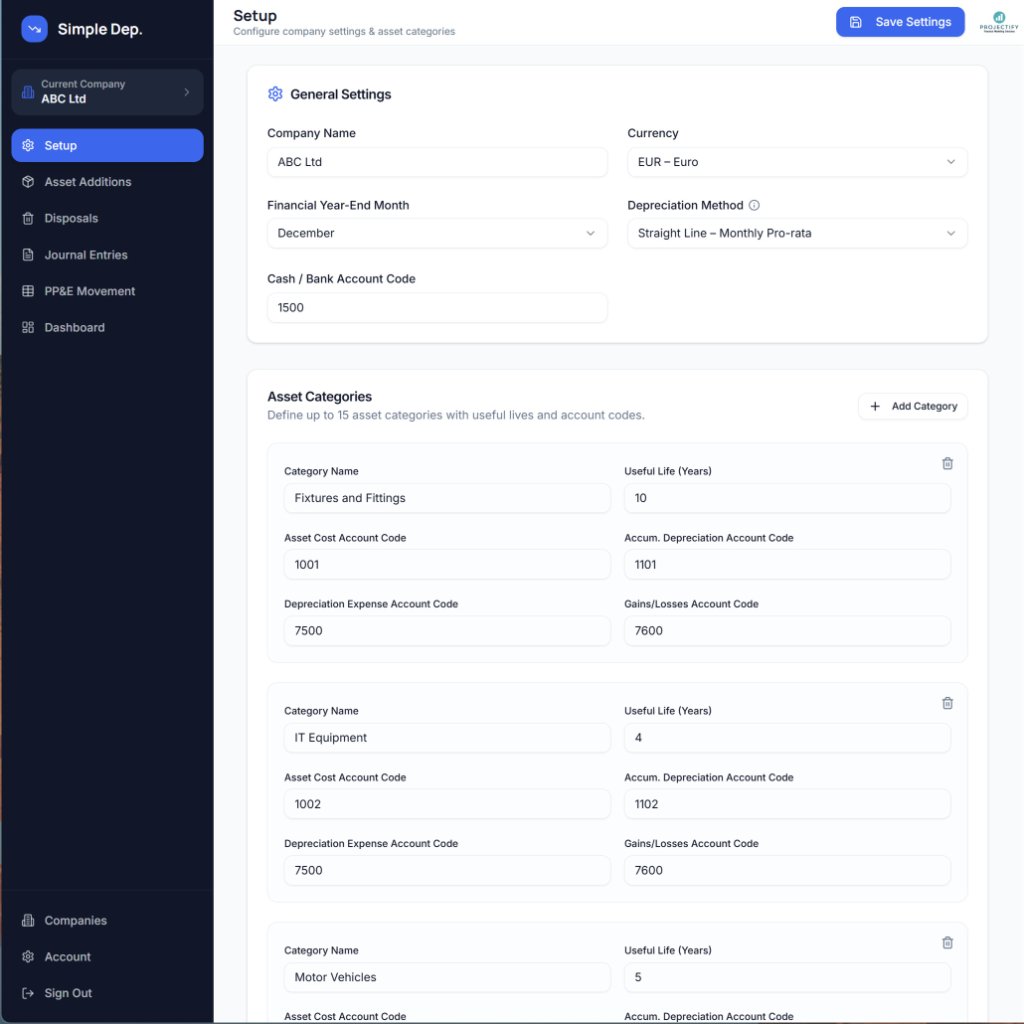View the PP&E Movement page
Viewport: 1024px width, 1024px height.
(x=108, y=291)
